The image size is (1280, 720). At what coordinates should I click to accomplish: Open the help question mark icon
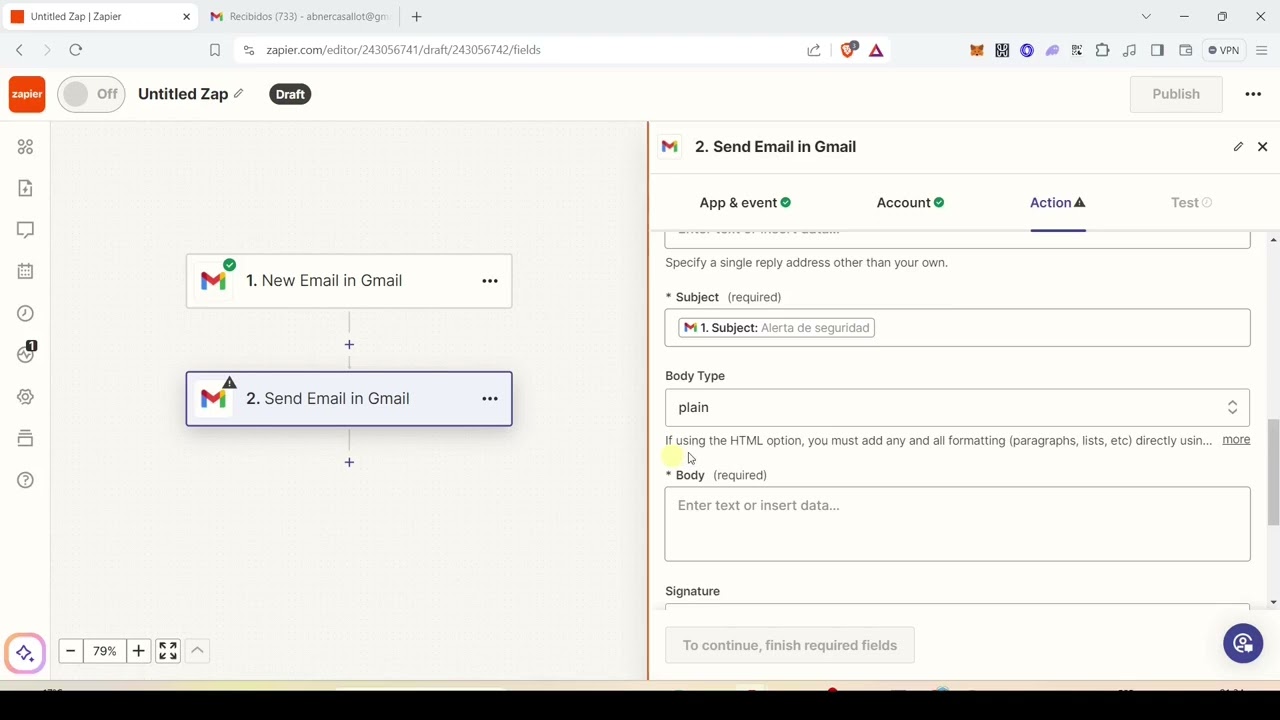coord(26,480)
